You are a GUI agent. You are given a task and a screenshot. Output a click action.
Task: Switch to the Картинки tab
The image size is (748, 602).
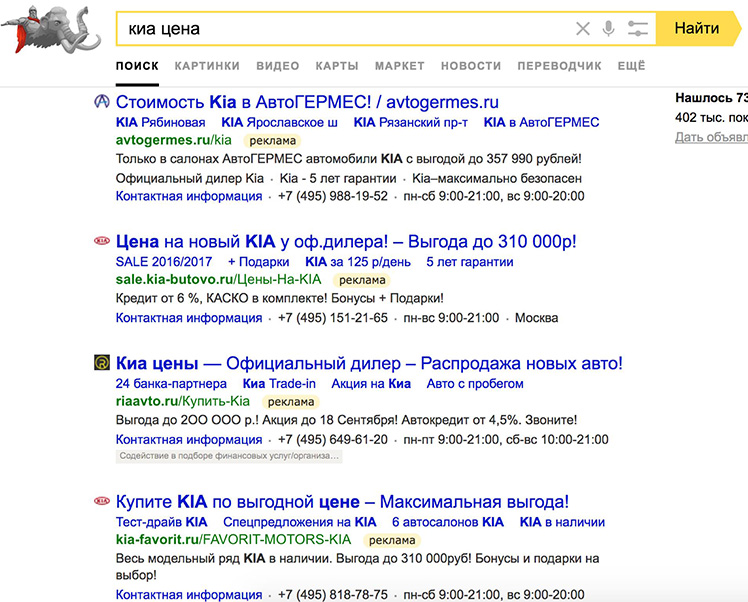coord(207,66)
